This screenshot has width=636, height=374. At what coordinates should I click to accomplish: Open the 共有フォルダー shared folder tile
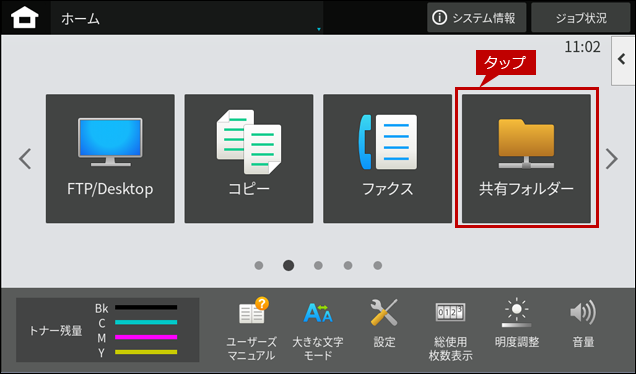[x=526, y=159]
